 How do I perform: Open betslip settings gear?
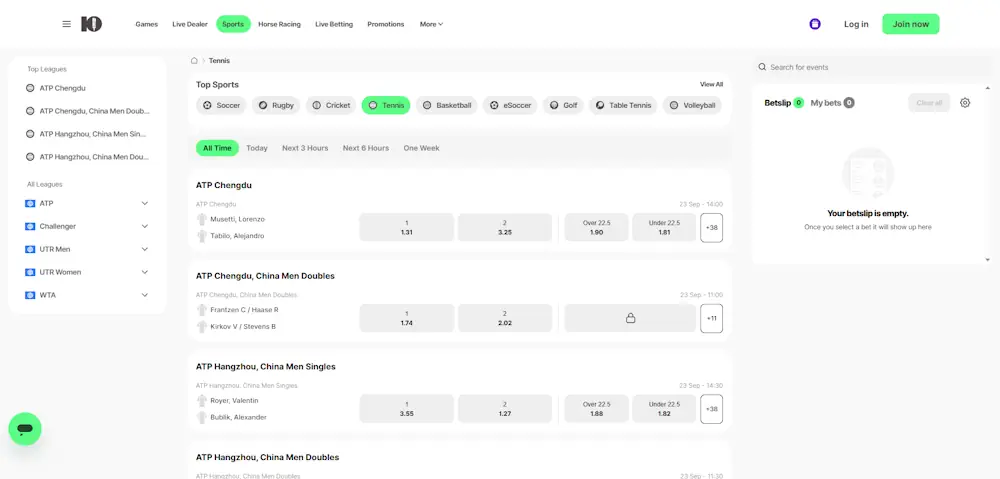965,103
